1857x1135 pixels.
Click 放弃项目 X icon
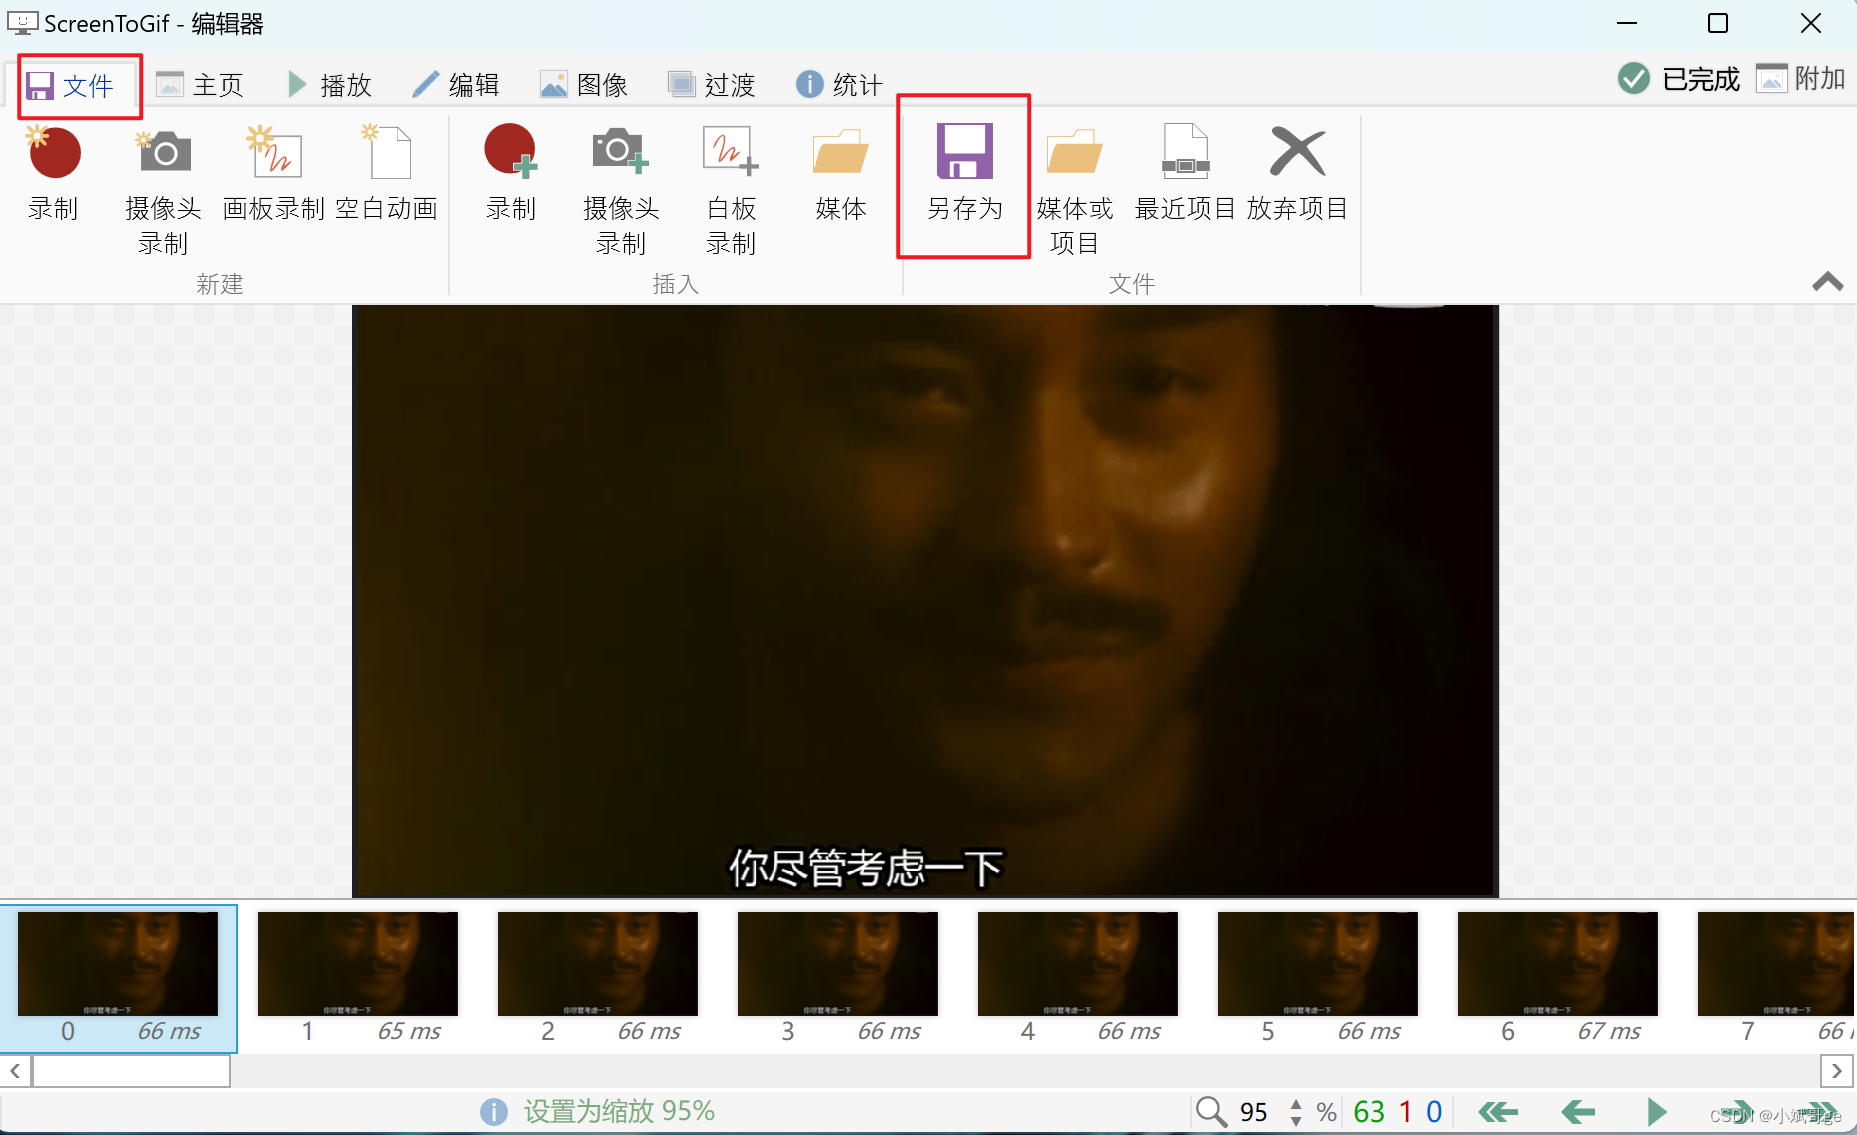(1297, 175)
